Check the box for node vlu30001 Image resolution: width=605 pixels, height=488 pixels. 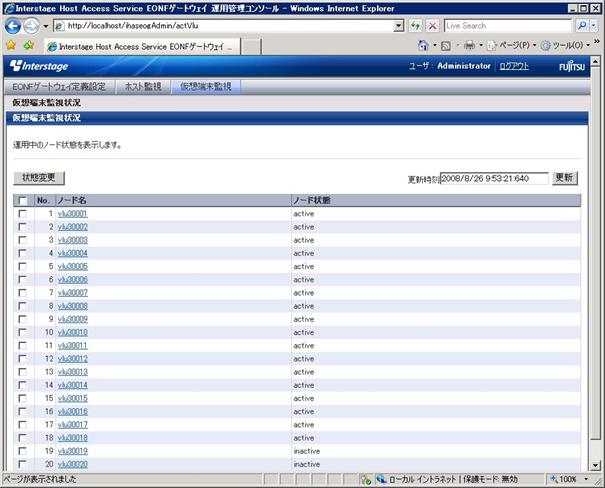22,214
